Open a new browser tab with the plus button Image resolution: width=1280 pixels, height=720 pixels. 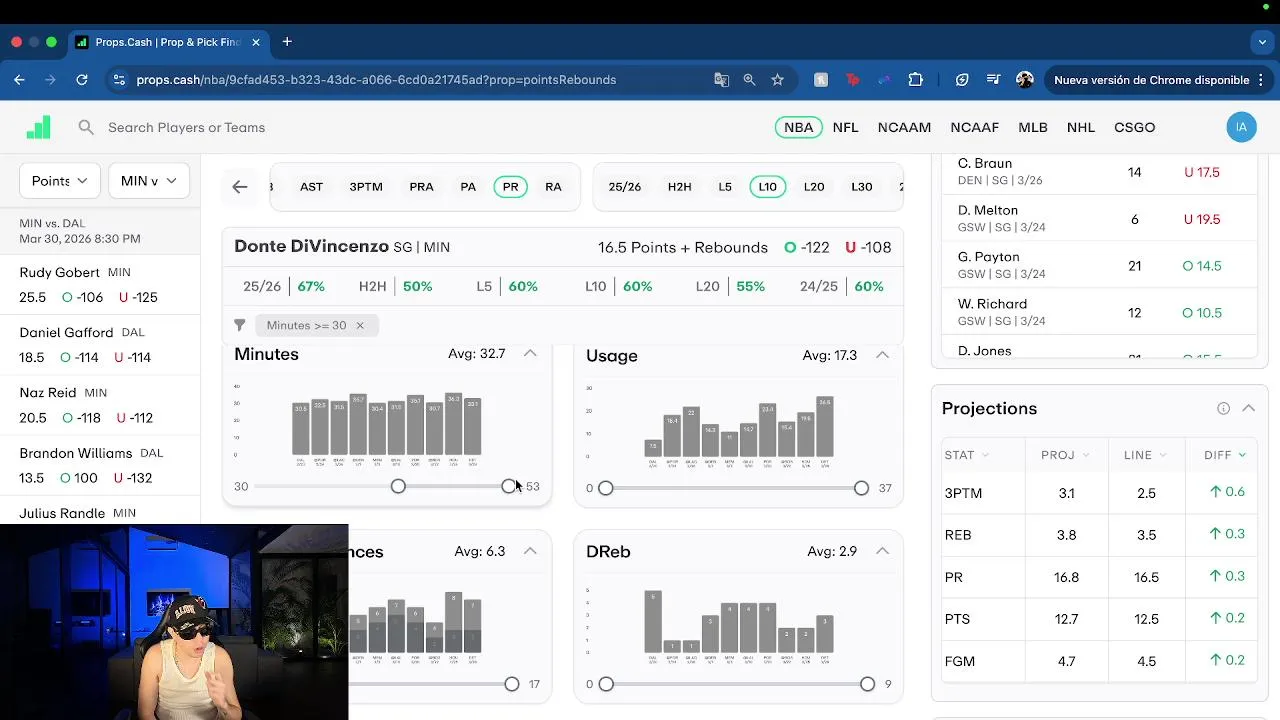pos(287,42)
